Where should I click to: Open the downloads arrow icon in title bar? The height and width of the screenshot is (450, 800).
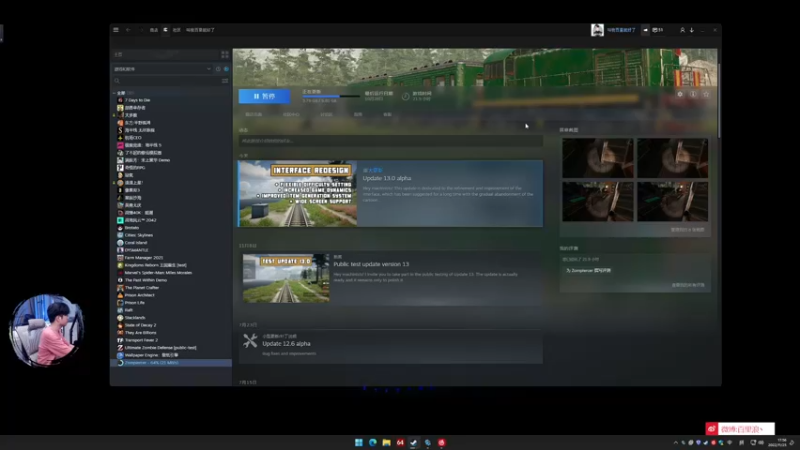coord(692,30)
